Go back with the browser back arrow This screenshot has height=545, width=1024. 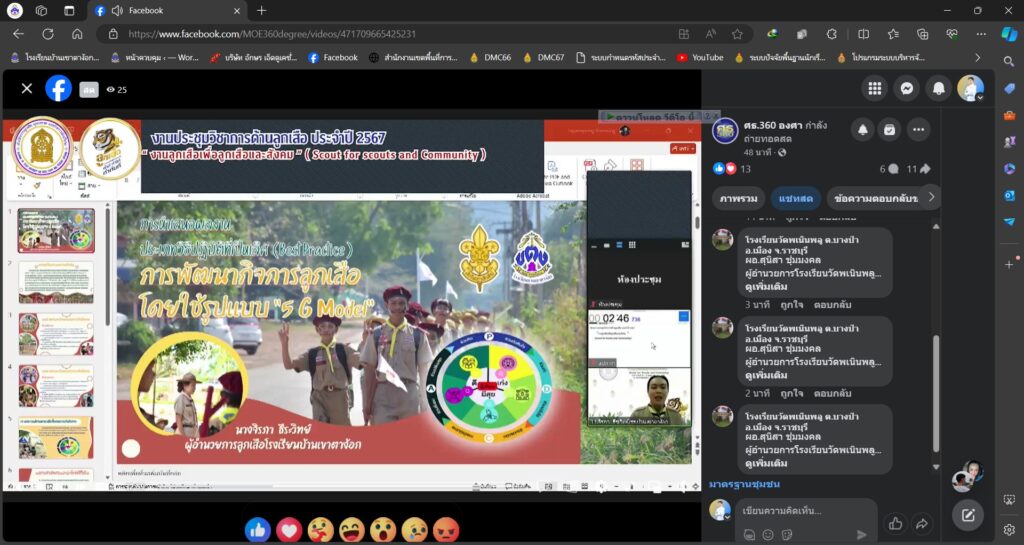tap(18, 34)
